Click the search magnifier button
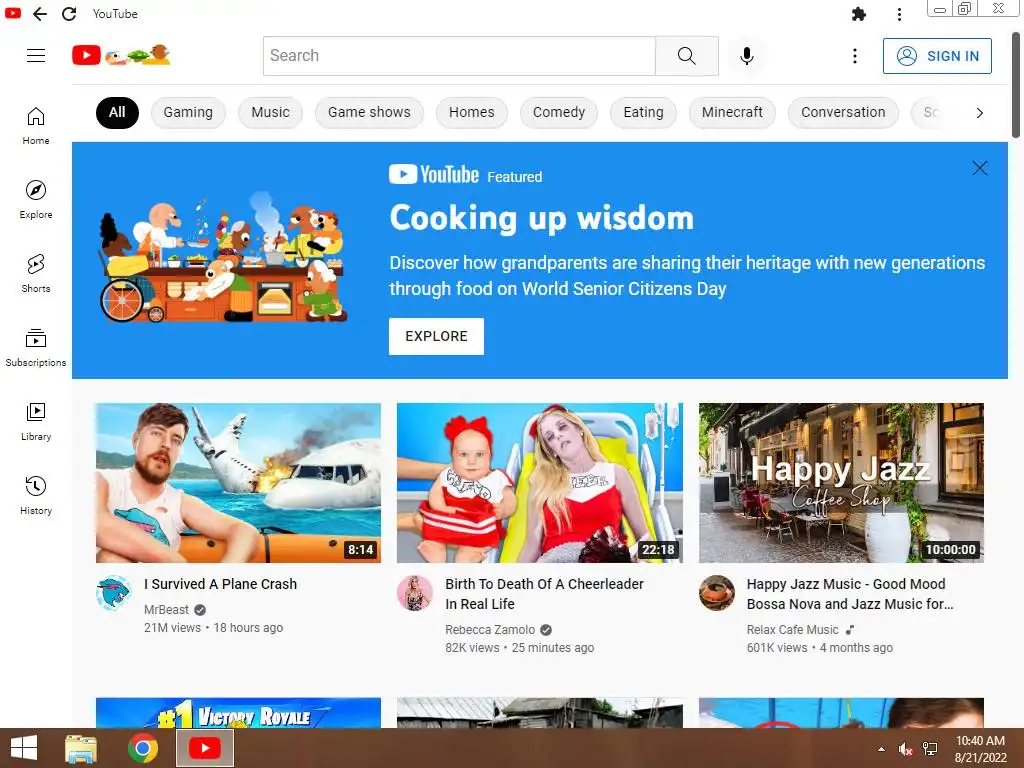 [x=686, y=56]
